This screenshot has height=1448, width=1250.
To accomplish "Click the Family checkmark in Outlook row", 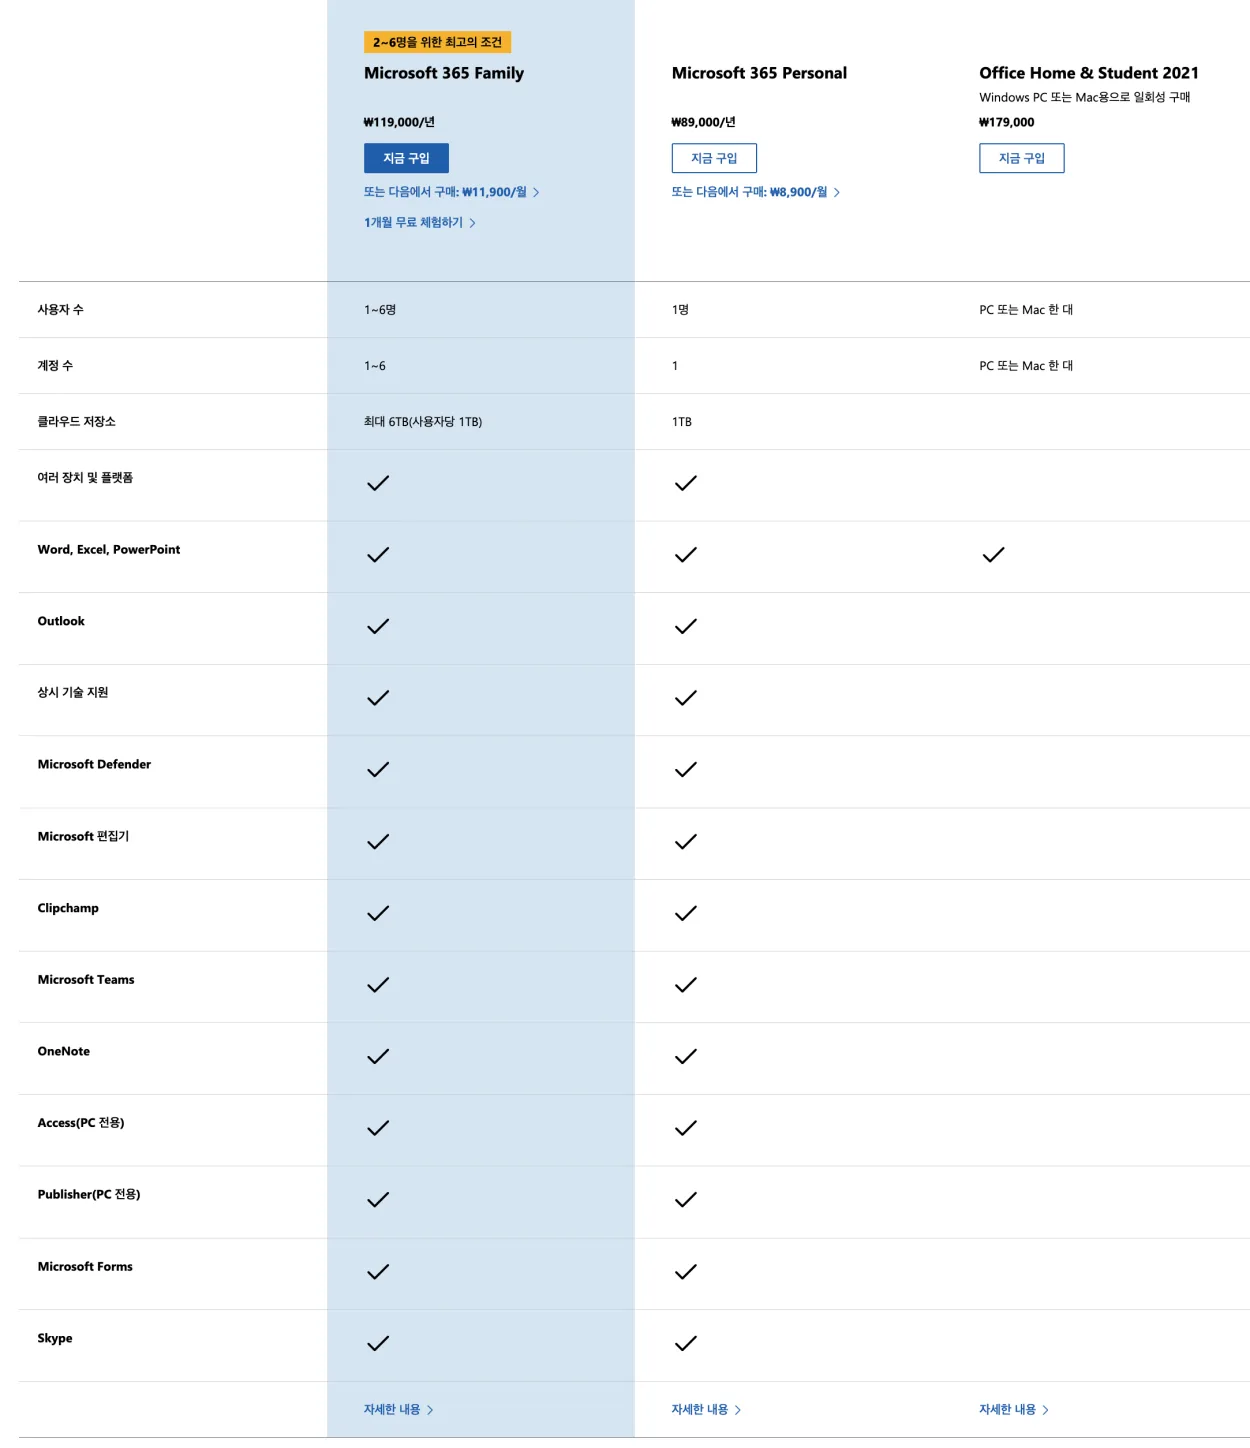I will [x=378, y=627].
